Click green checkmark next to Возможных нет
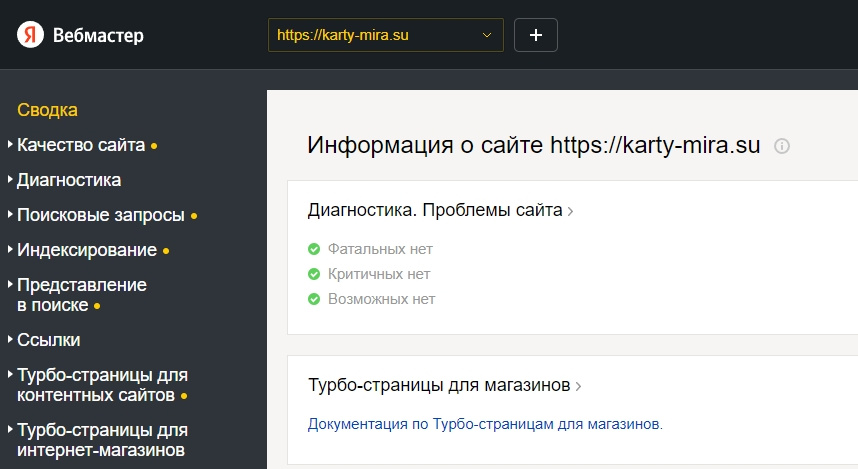Viewport: 858px width, 469px height. (314, 299)
